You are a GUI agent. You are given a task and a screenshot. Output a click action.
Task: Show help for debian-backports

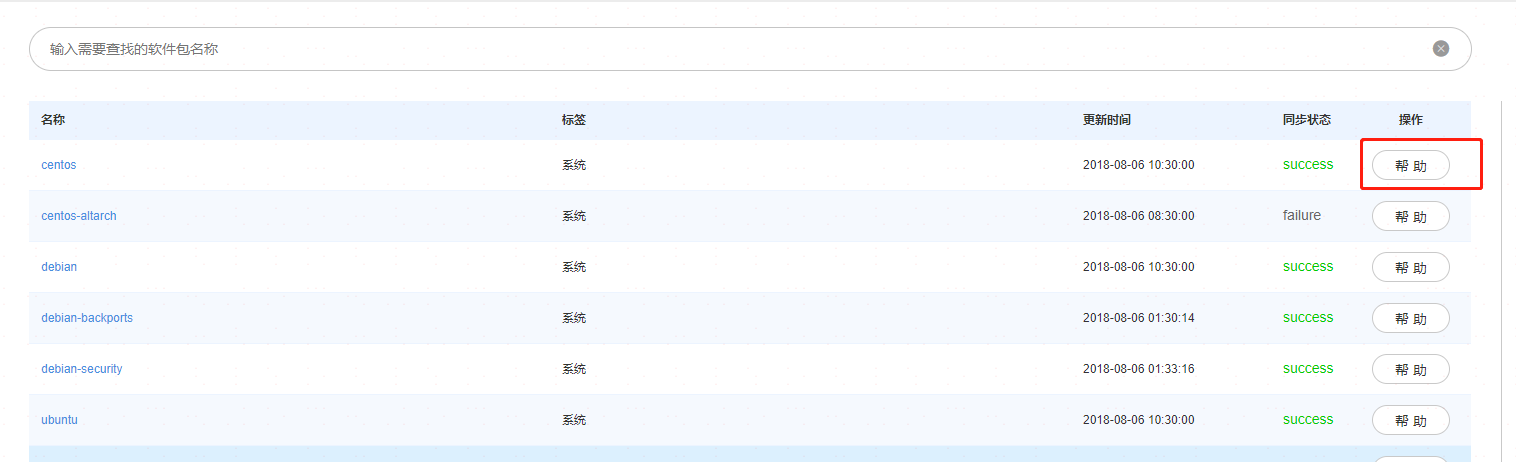[x=1410, y=318]
